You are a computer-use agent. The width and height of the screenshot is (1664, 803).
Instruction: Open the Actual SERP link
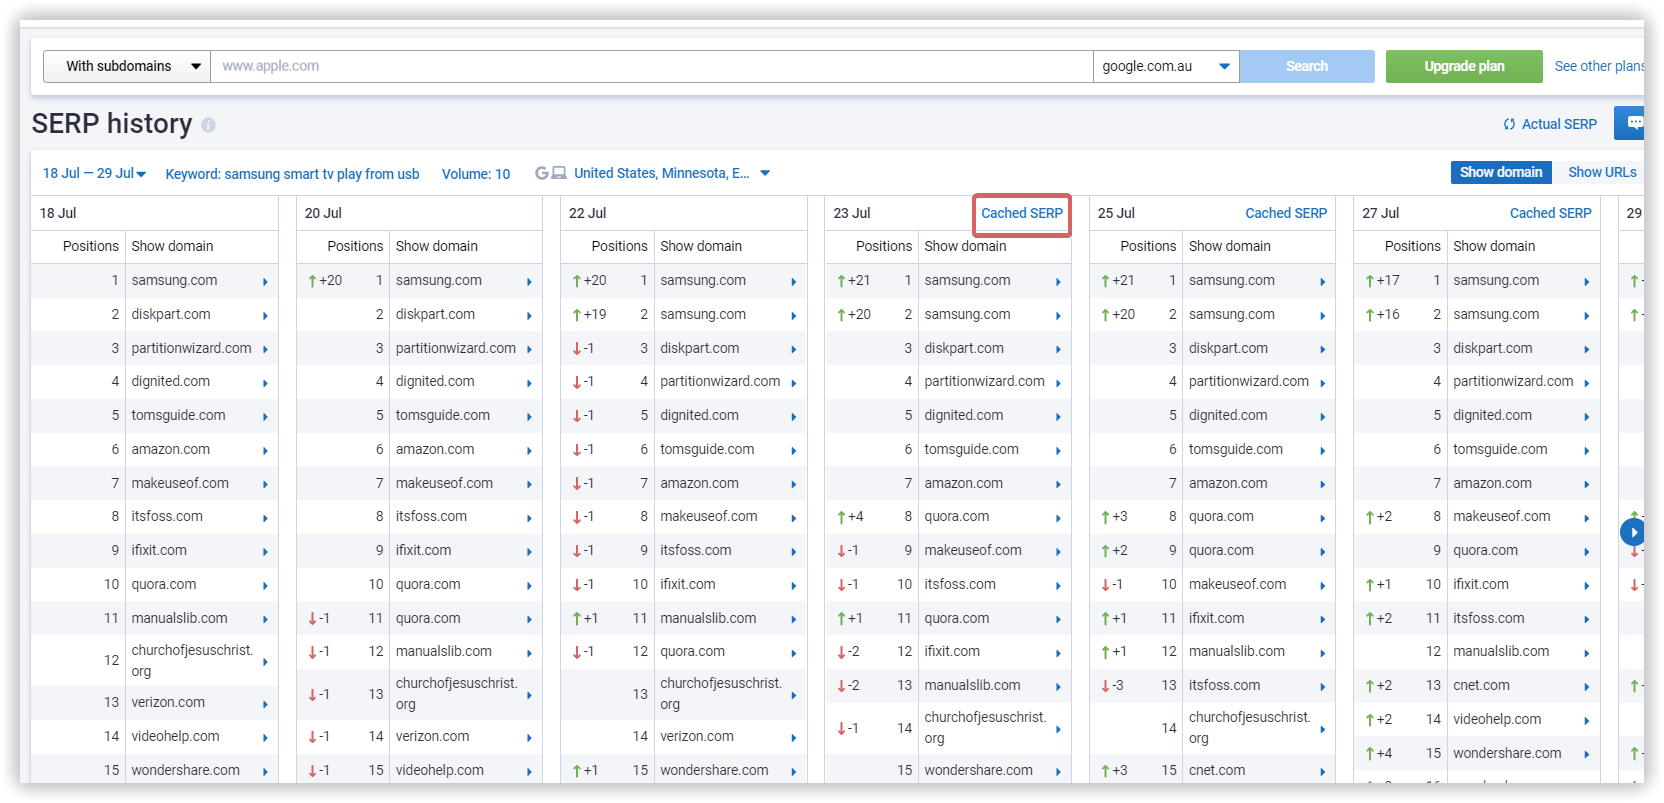pos(1559,124)
